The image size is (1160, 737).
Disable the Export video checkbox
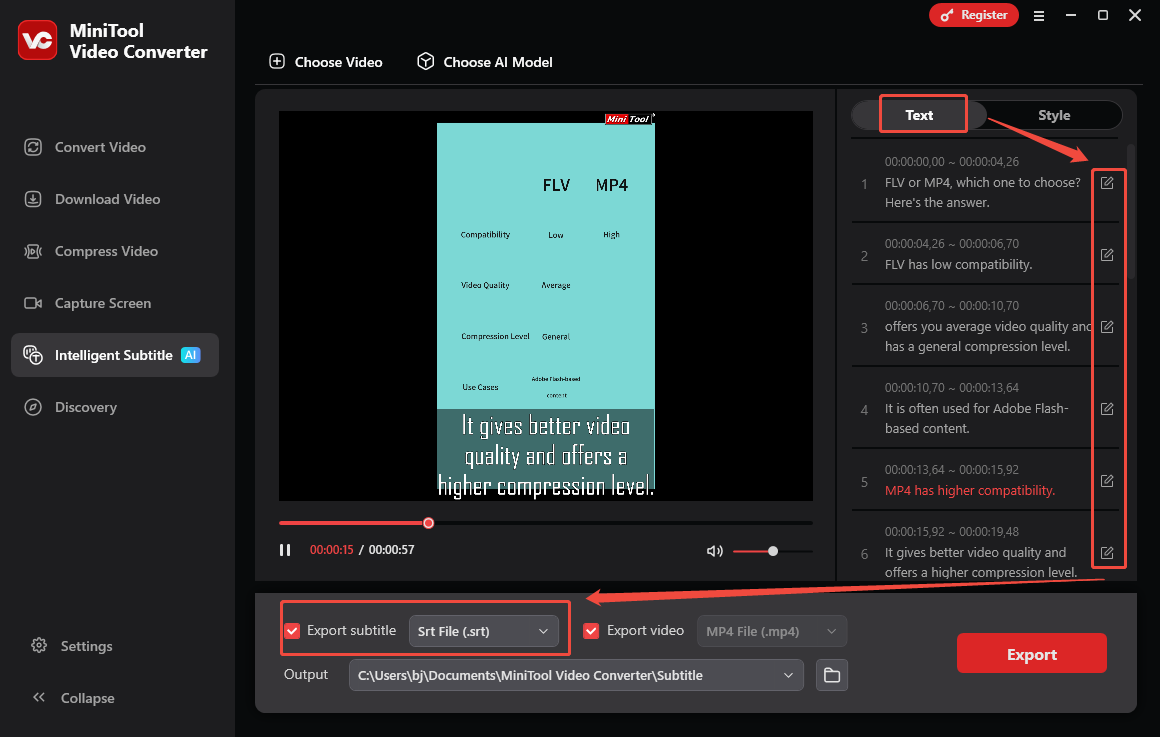[590, 631]
